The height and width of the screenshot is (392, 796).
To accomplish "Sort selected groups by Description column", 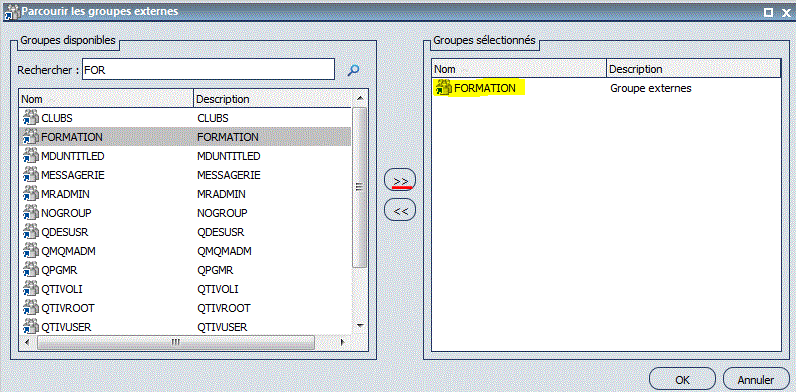I will (693, 69).
